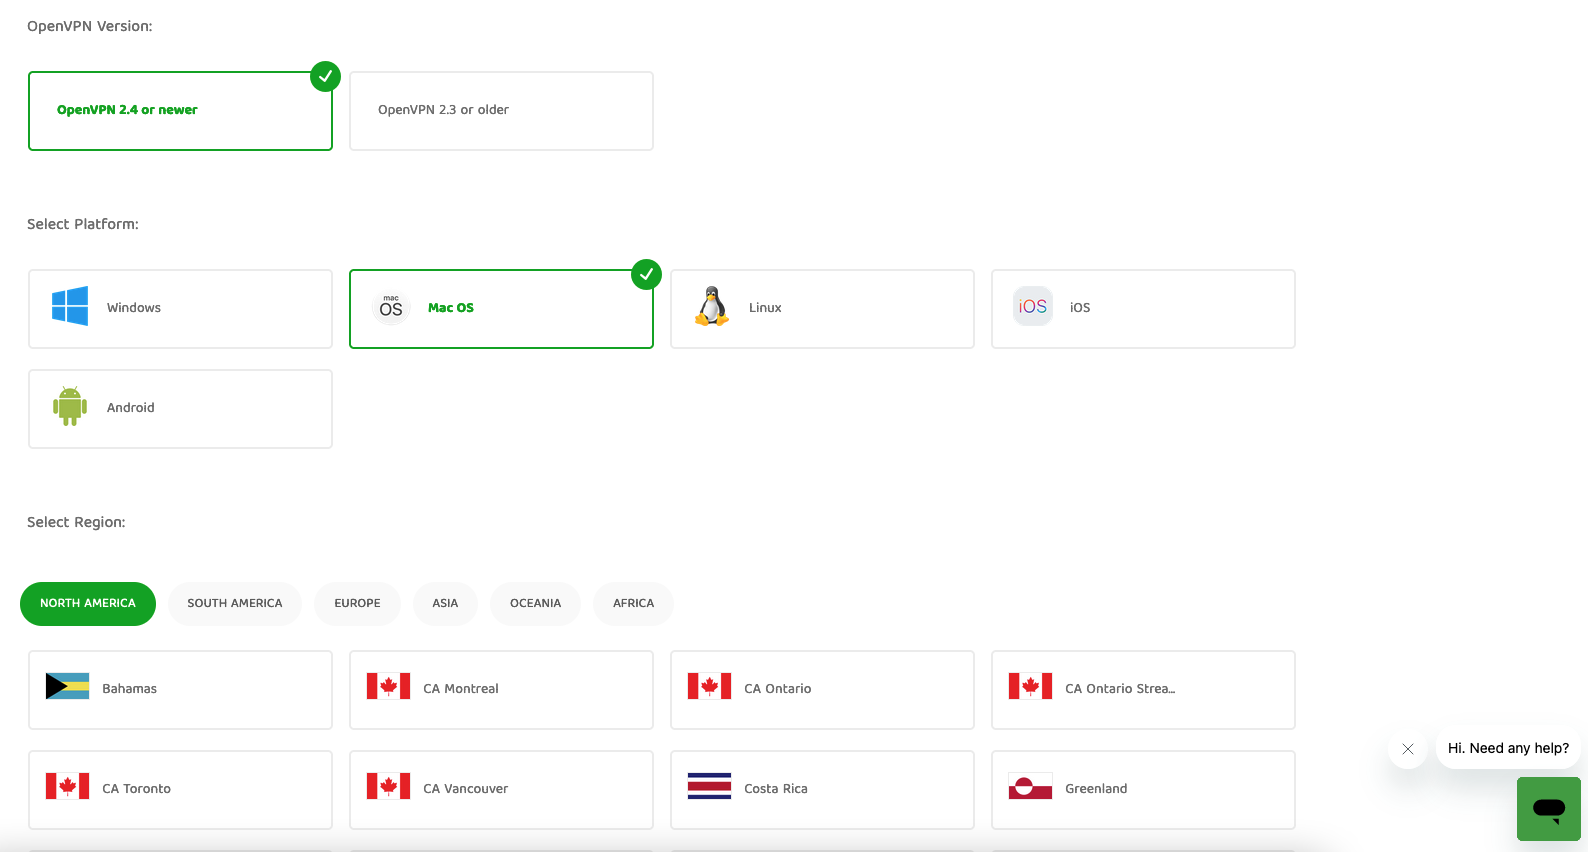Click the Android robot icon
Image resolution: width=1588 pixels, height=852 pixels.
(x=70, y=406)
